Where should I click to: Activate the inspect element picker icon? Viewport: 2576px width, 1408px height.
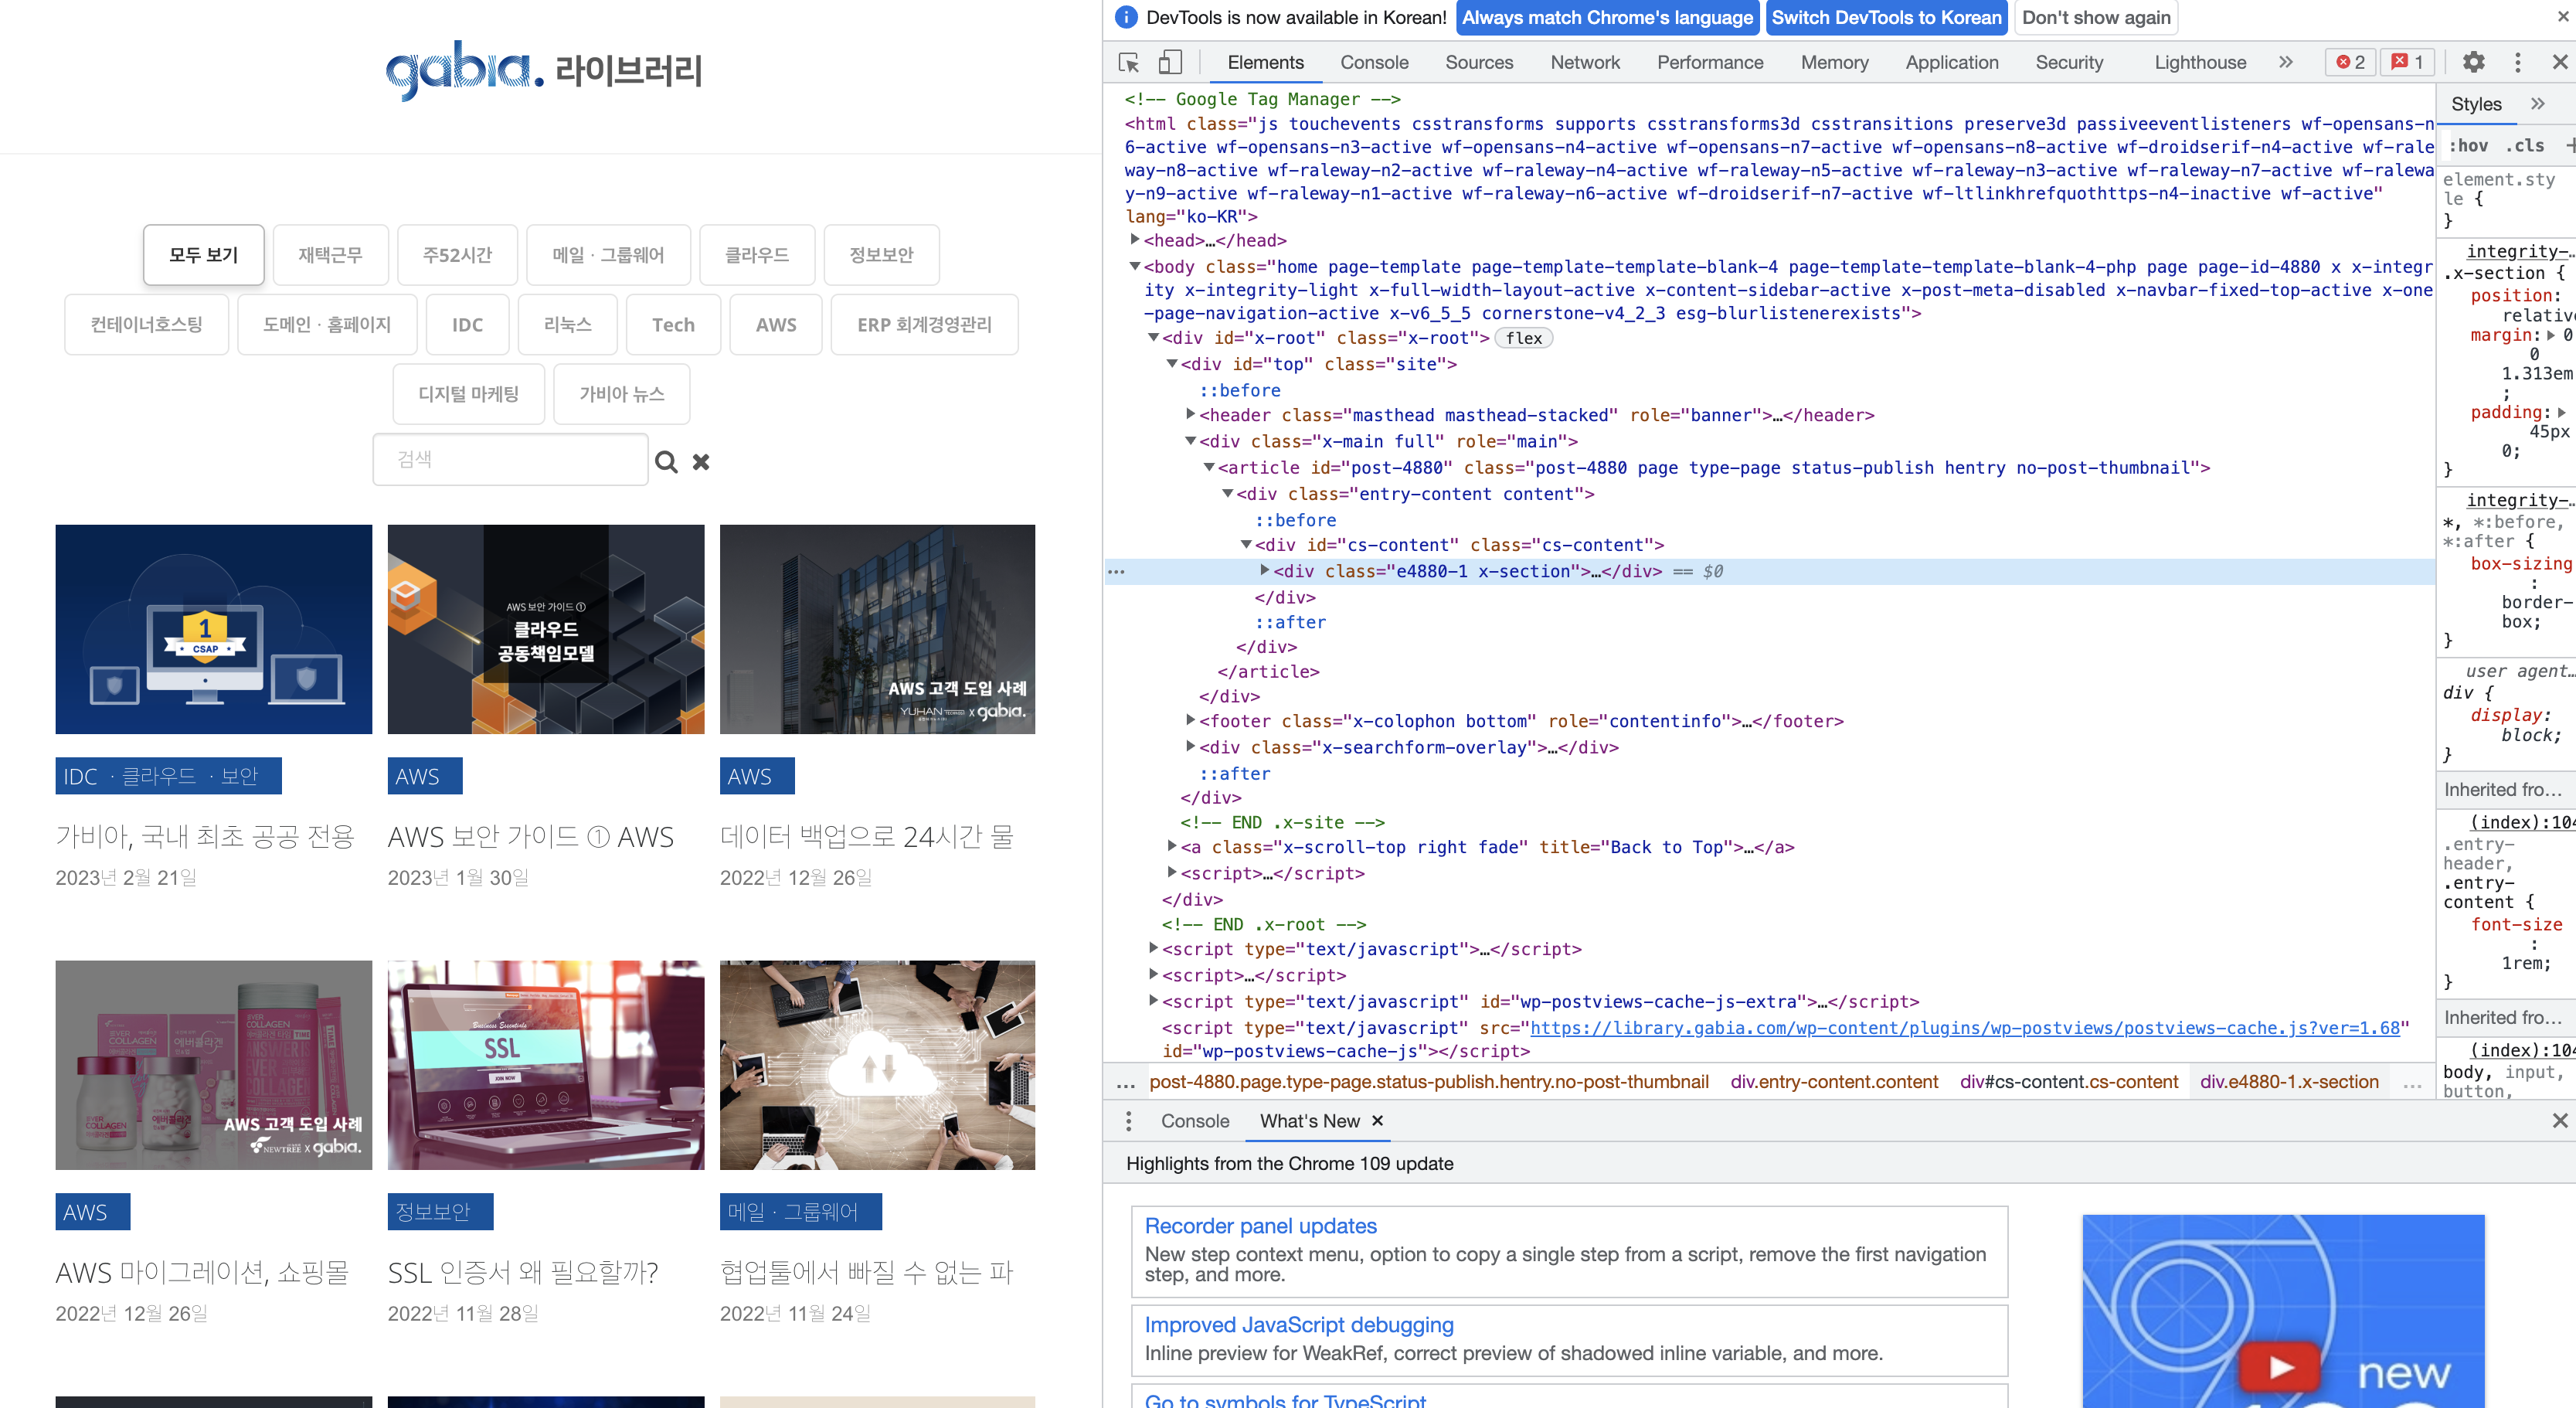1129,63
